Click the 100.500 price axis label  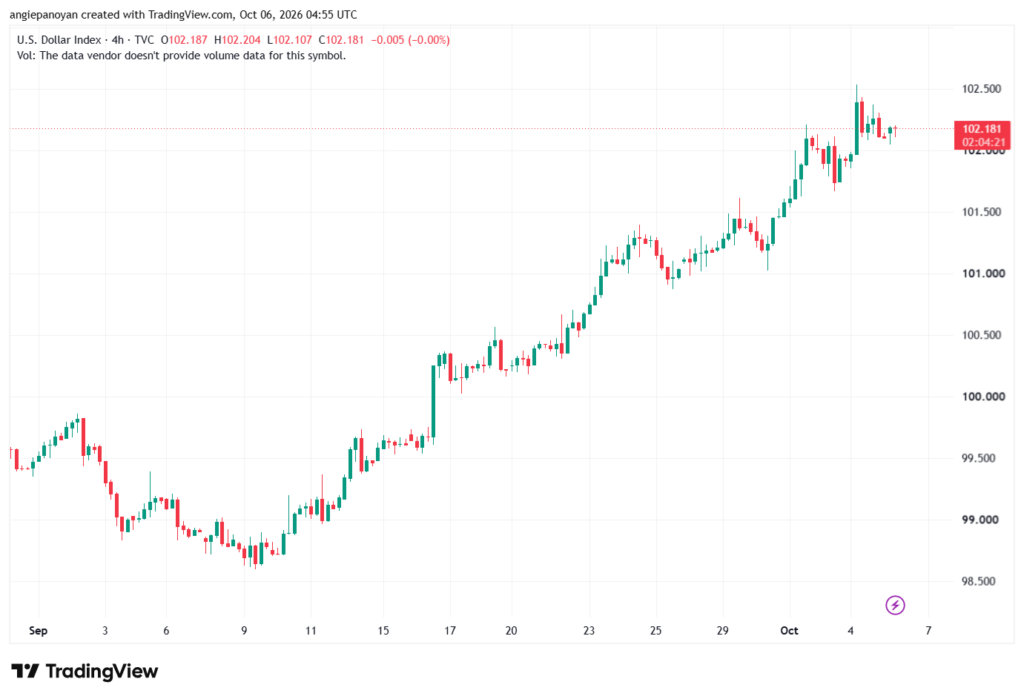982,334
